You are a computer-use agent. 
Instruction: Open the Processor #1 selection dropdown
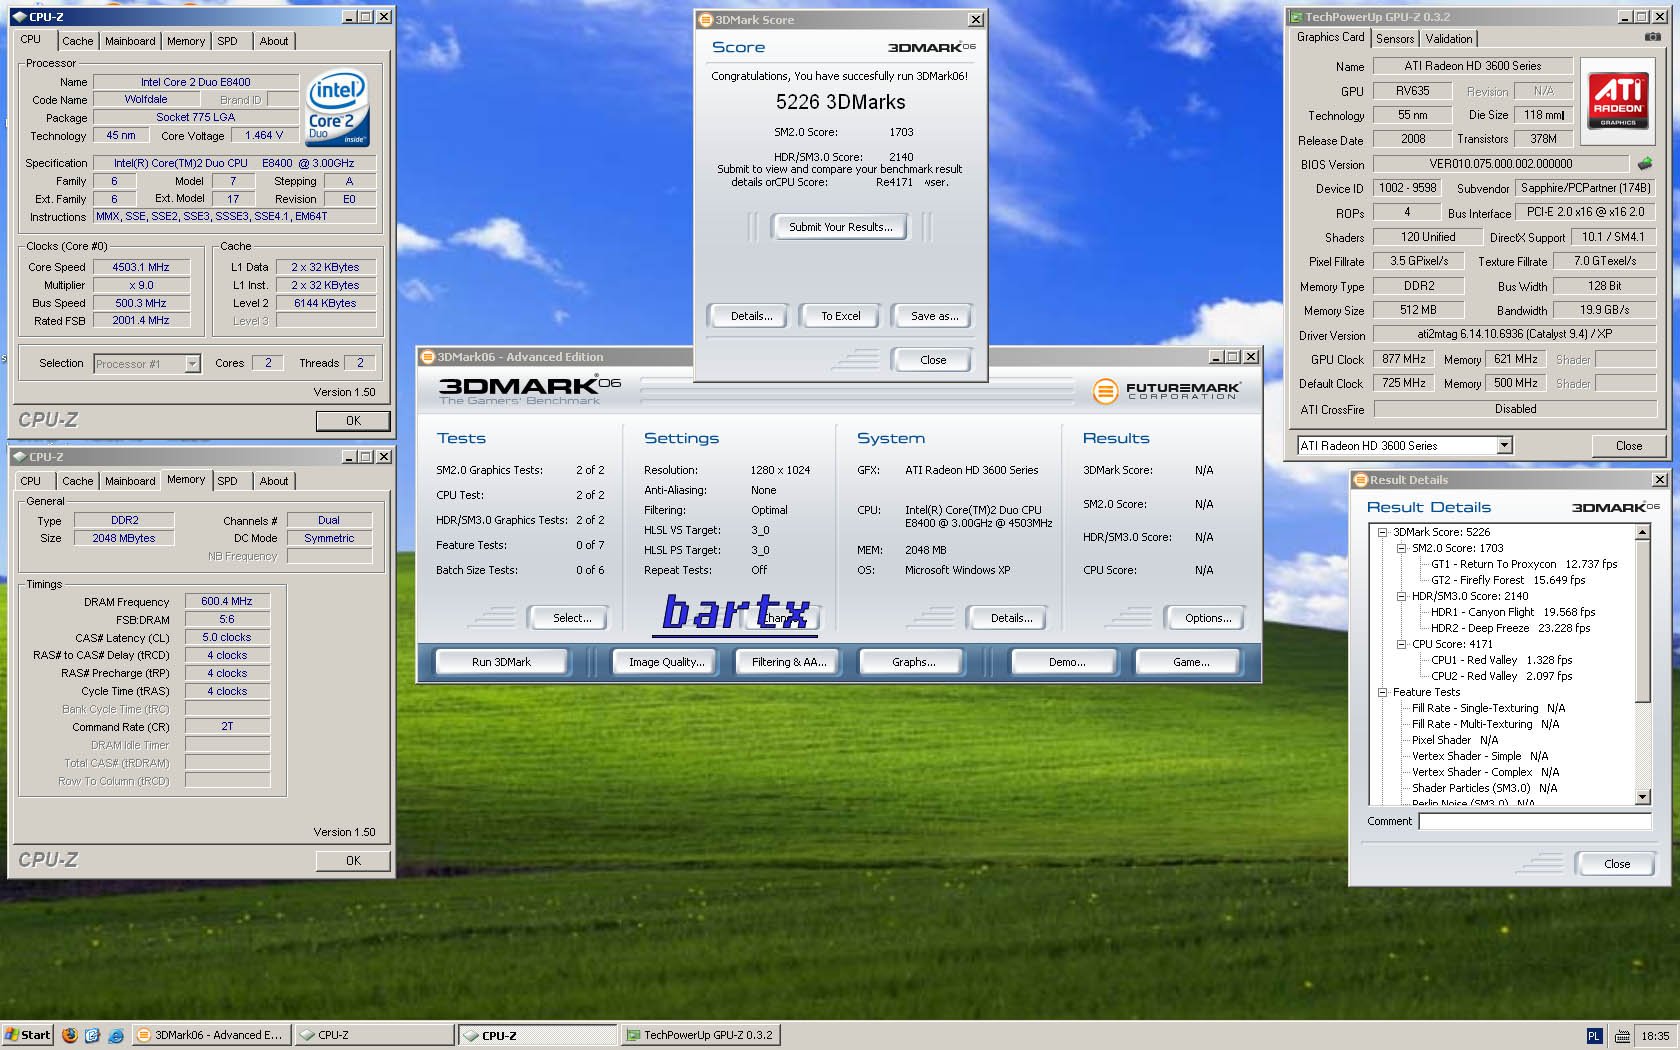click(192, 364)
